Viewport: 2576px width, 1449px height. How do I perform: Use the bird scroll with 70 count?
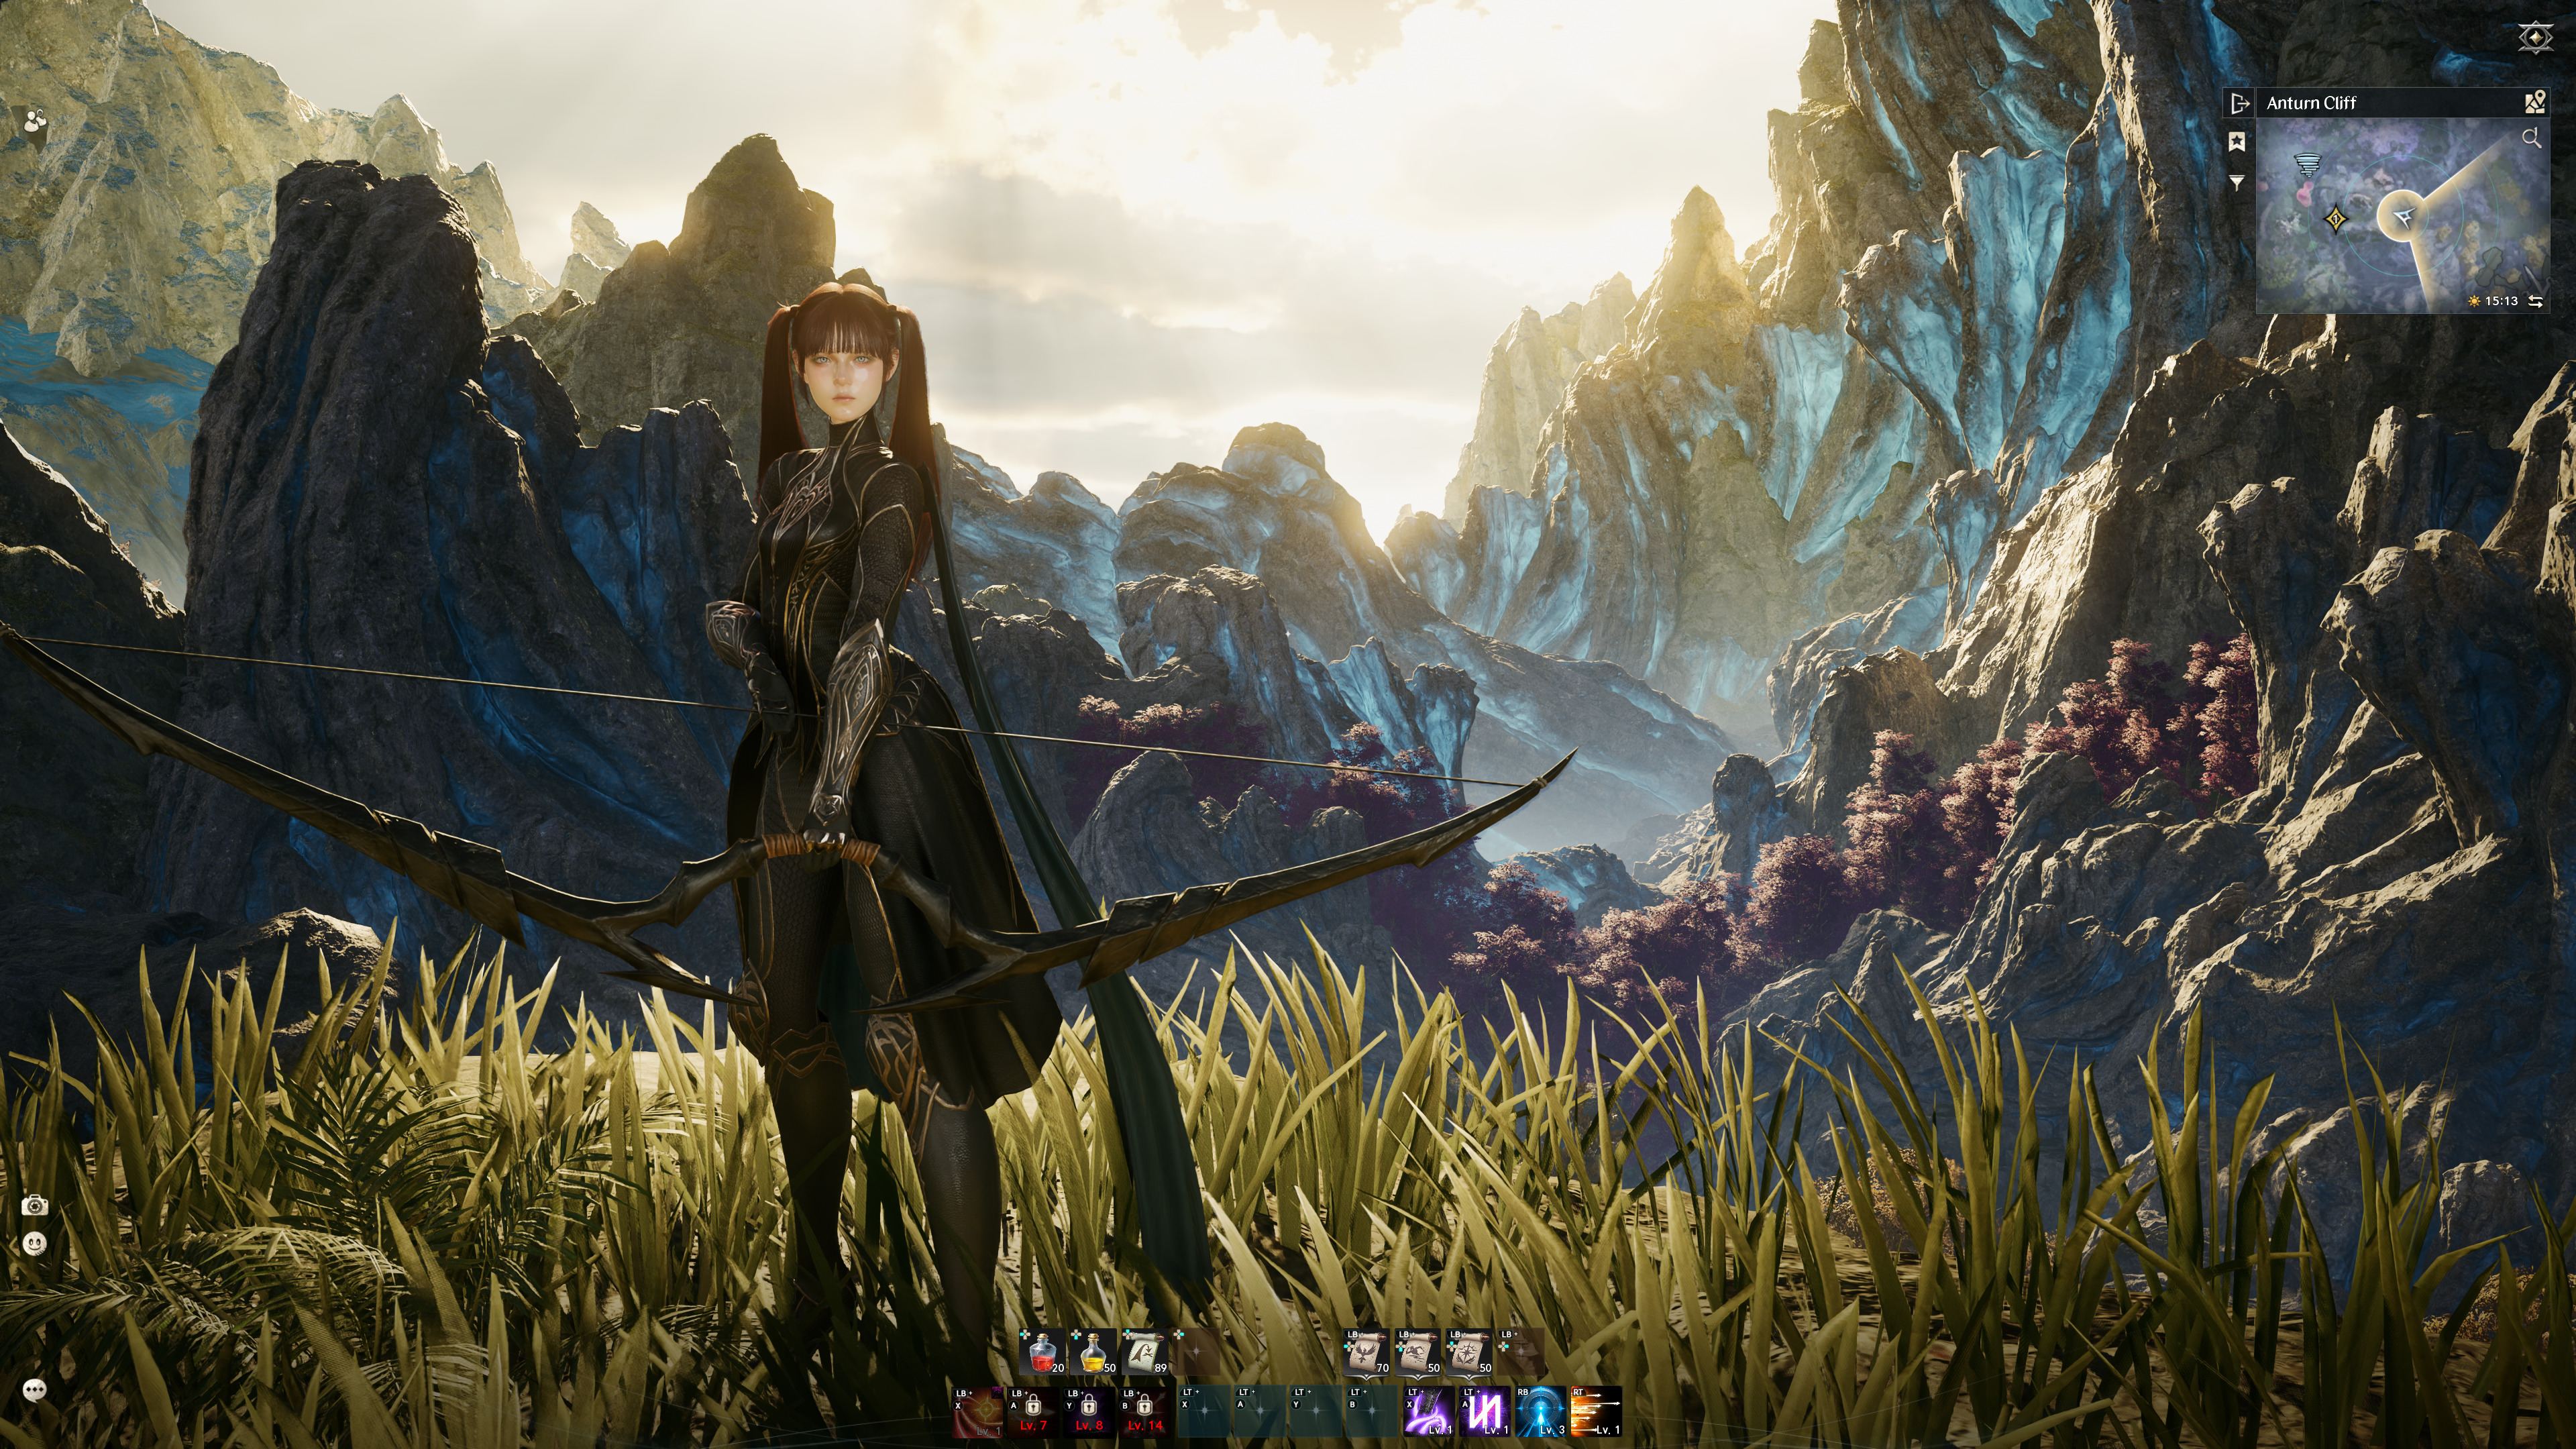pos(1367,1353)
